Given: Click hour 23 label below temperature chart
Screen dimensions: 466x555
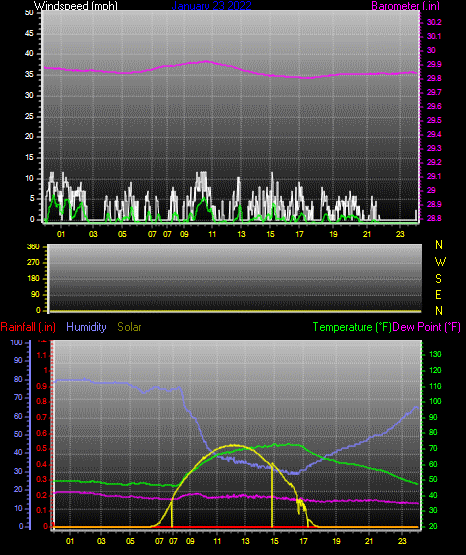Looking at the screenshot, I should [x=402, y=541].
